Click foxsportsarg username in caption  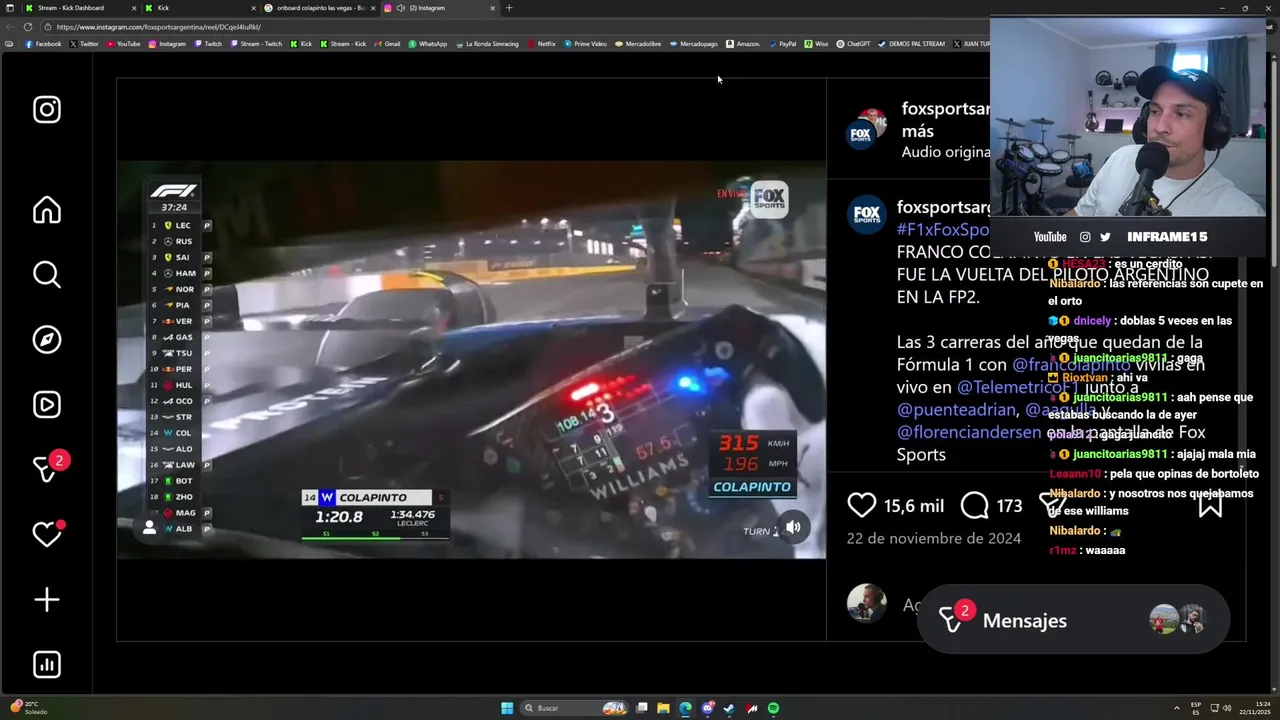click(x=944, y=207)
